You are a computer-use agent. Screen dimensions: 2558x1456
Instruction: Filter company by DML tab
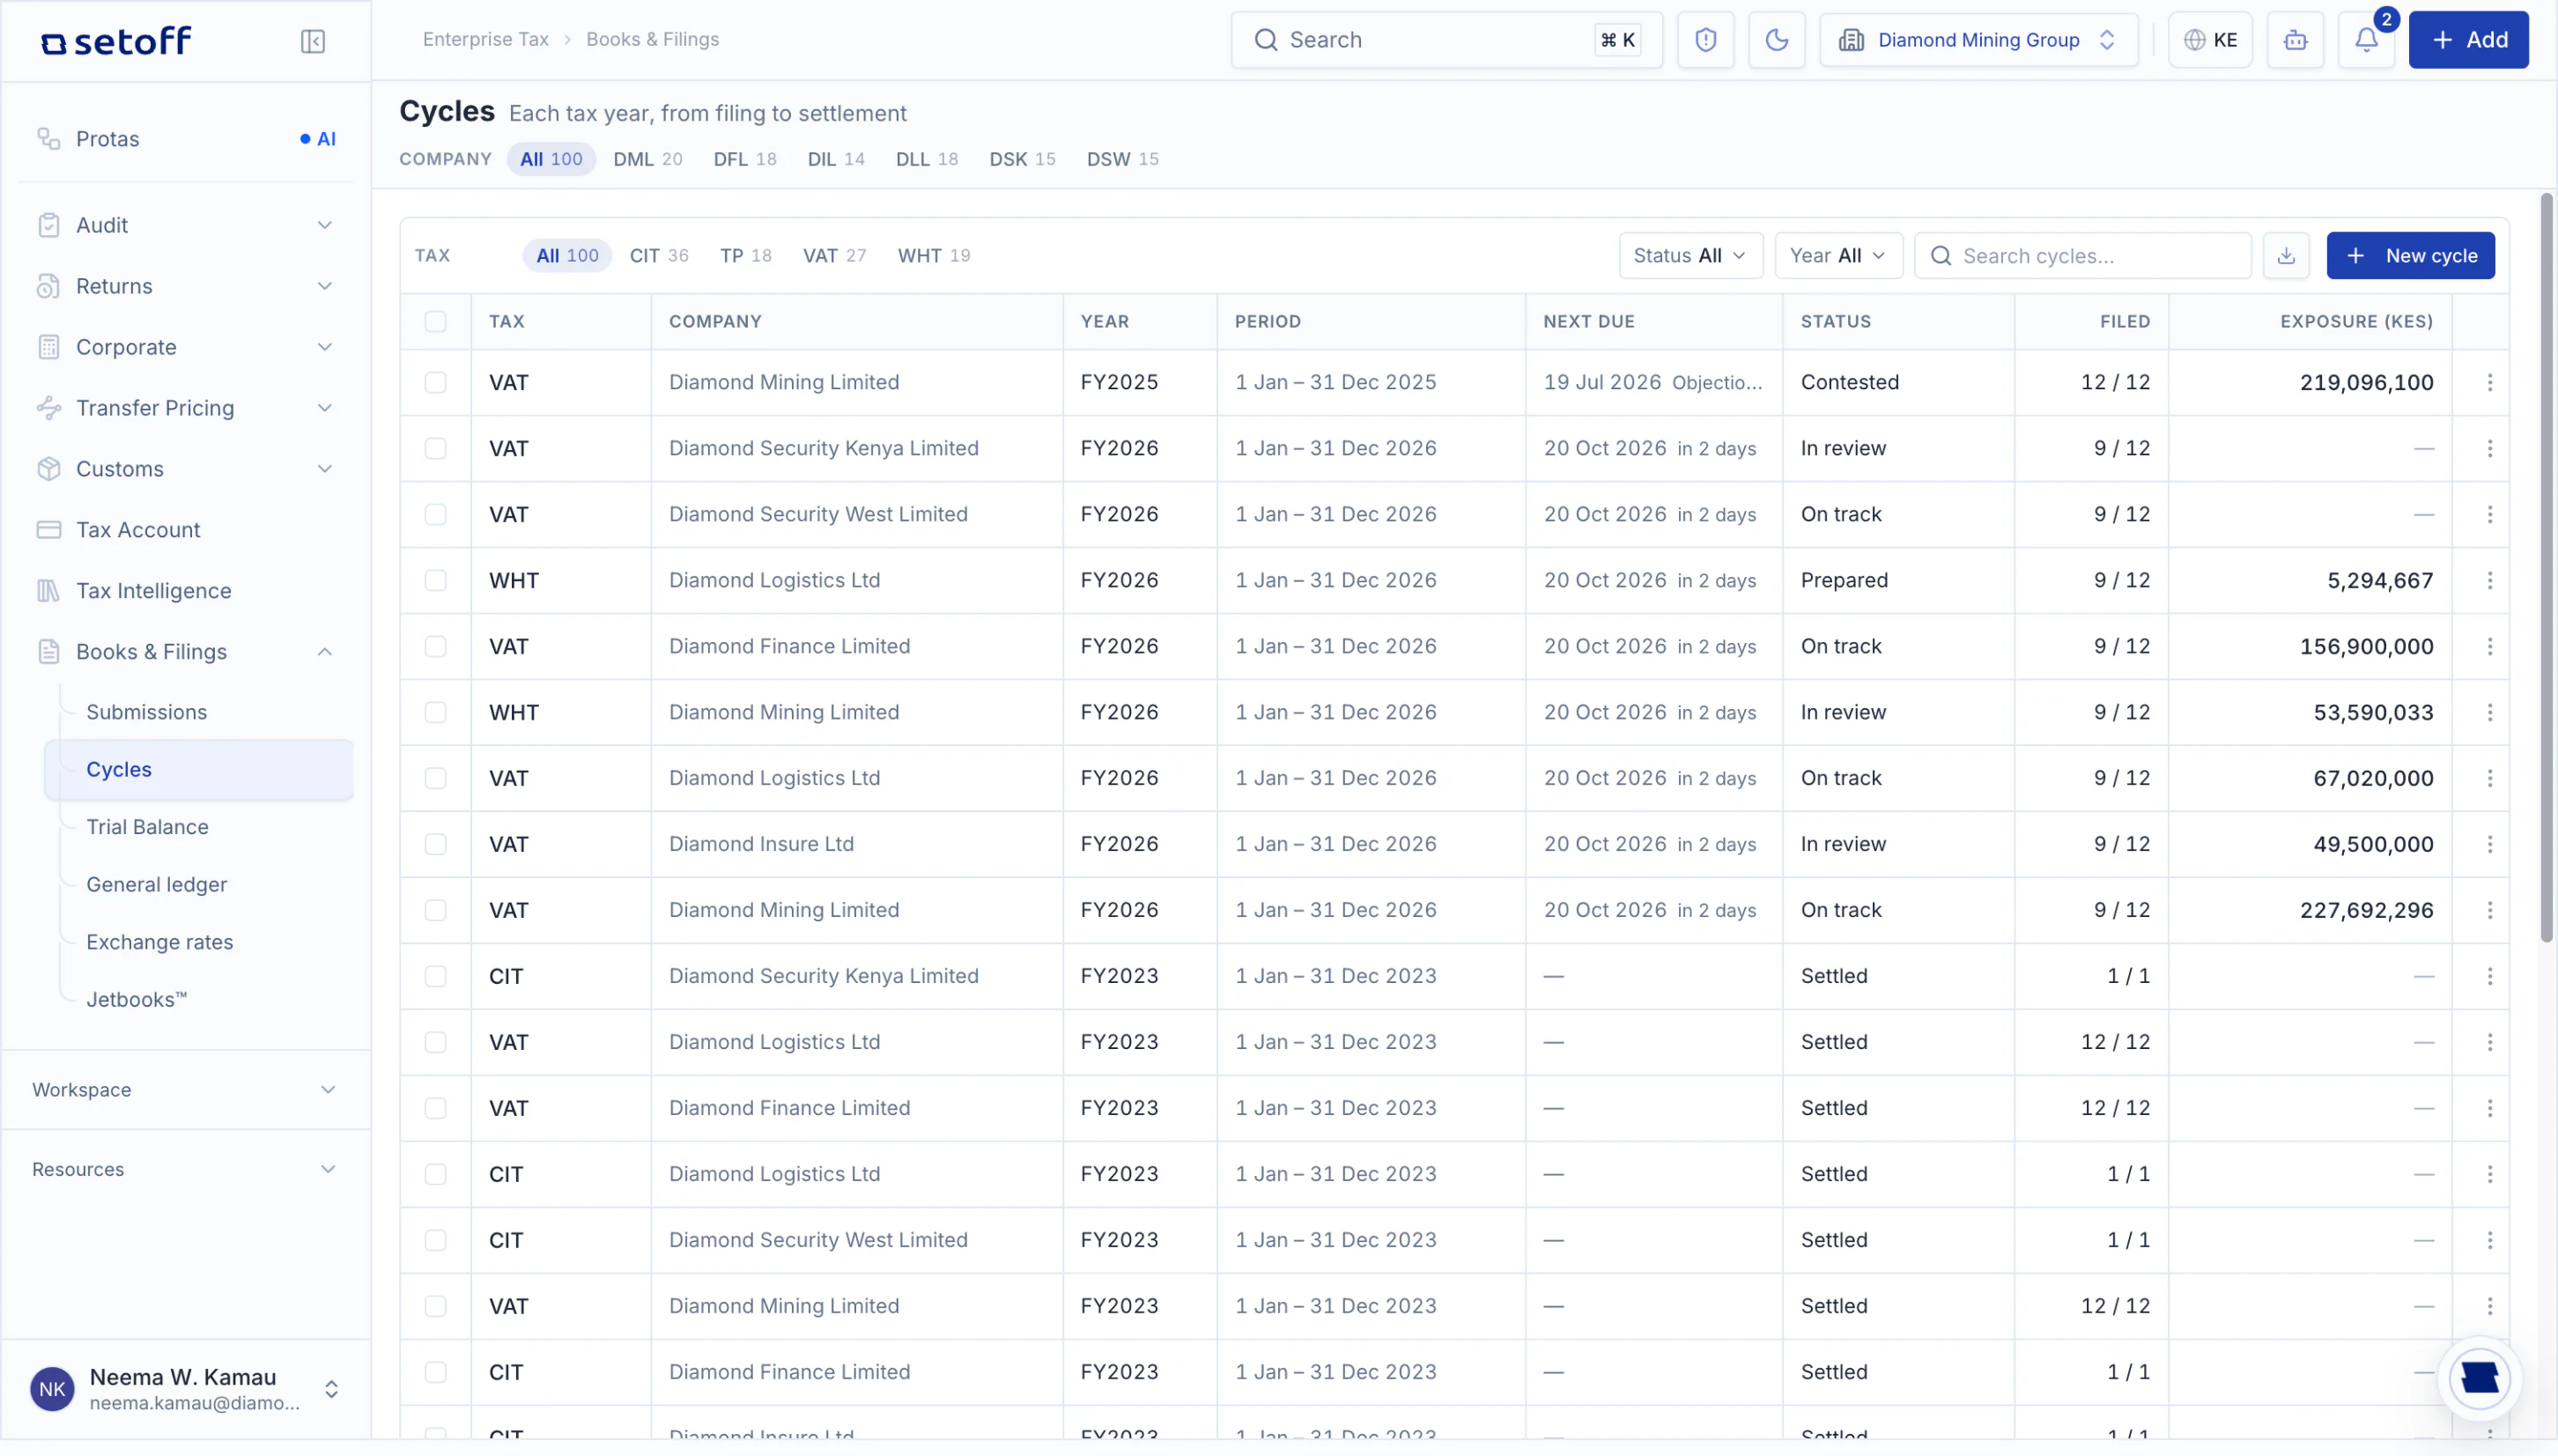coord(647,159)
